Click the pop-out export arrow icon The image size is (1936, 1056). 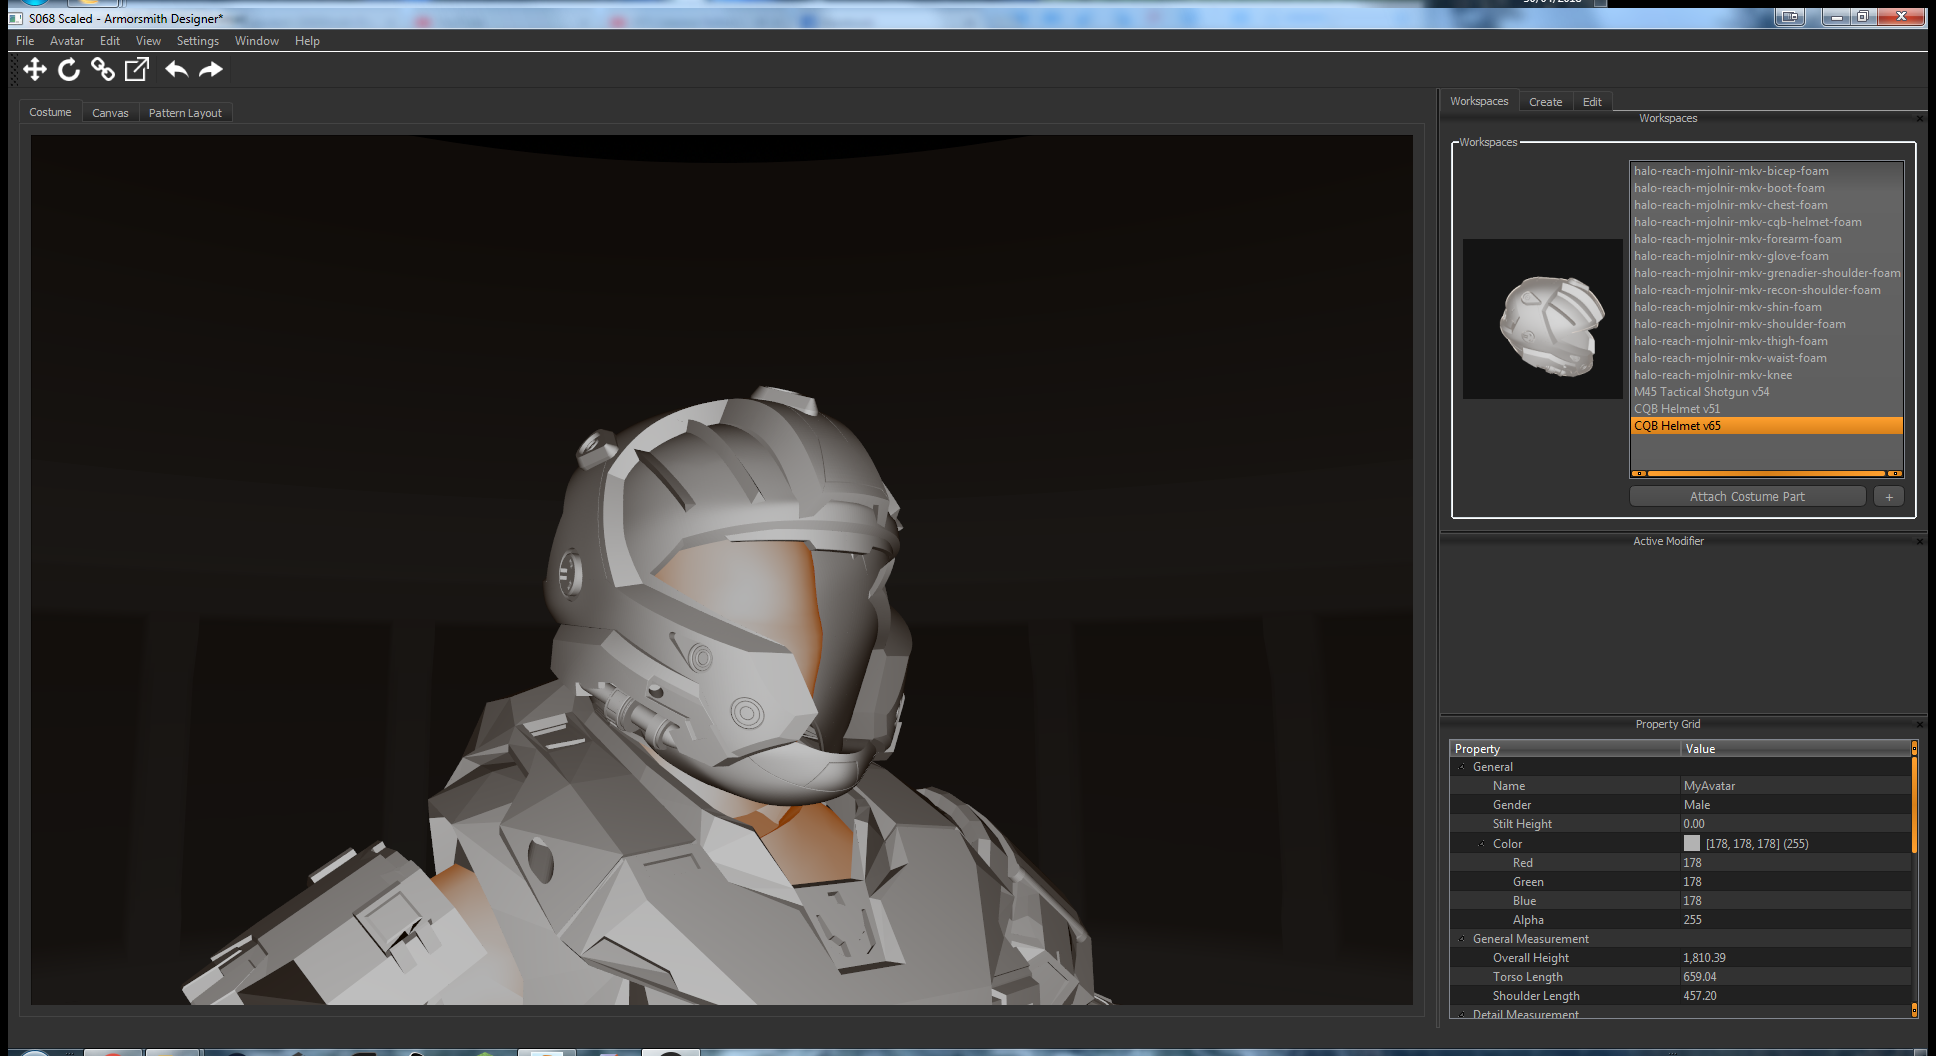pyautogui.click(x=137, y=69)
